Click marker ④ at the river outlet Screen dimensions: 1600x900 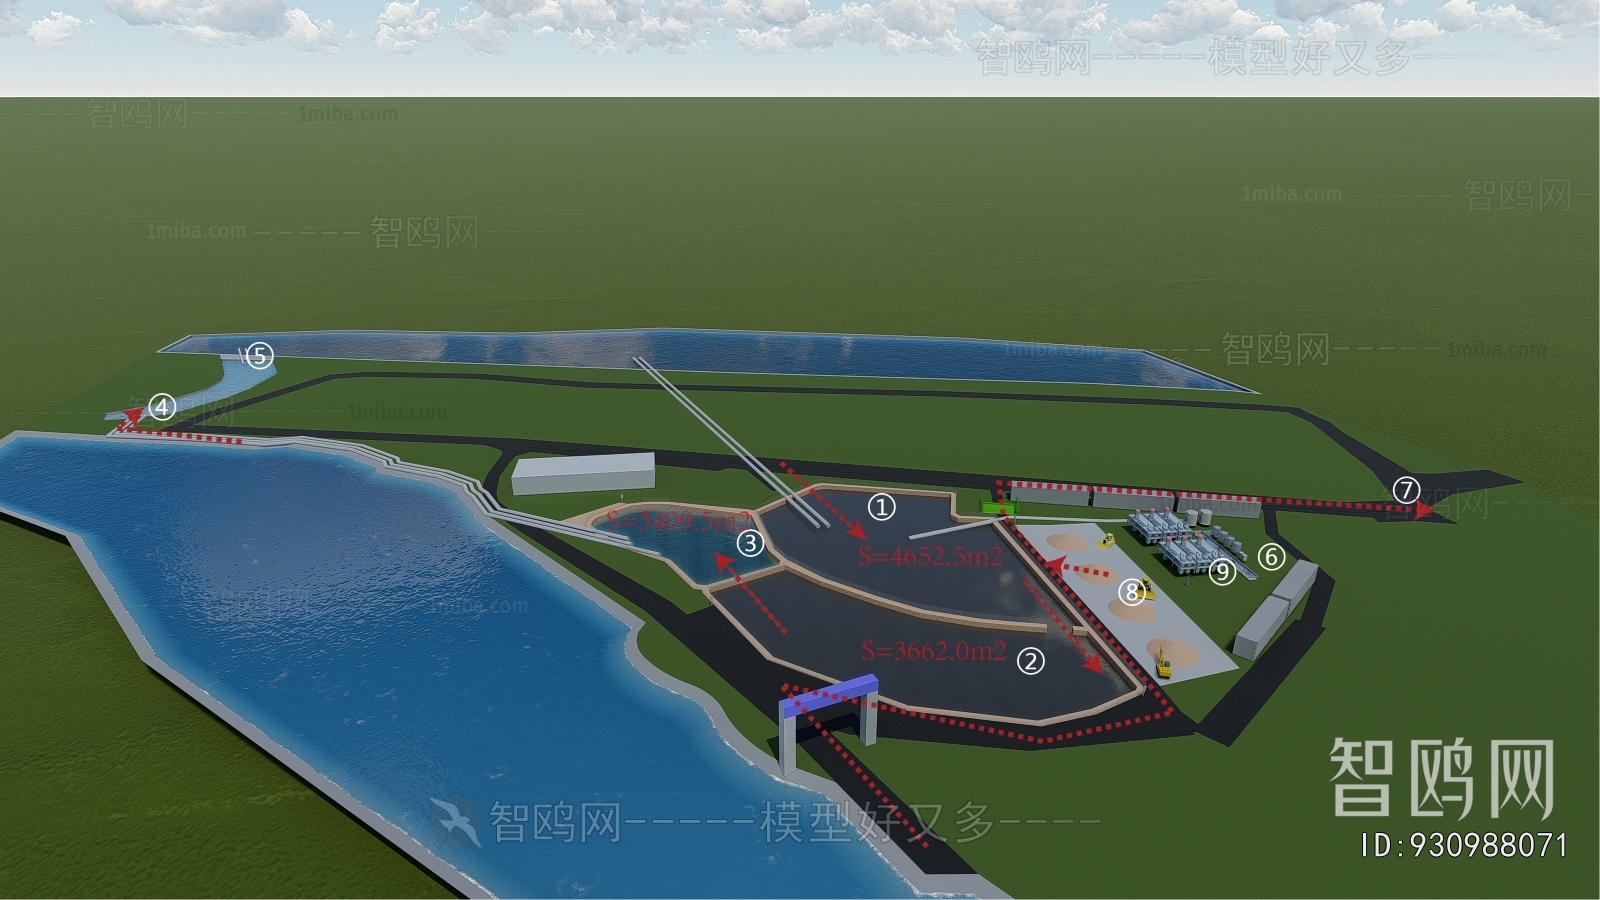(x=160, y=407)
